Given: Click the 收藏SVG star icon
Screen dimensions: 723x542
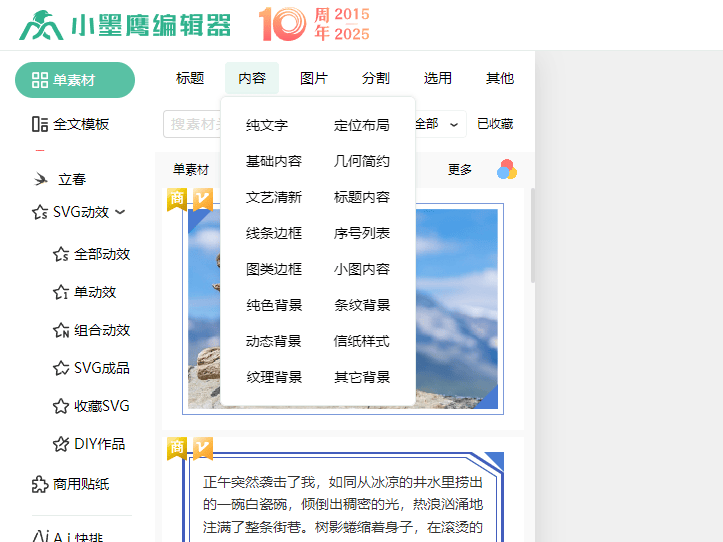Looking at the screenshot, I should coord(60,406).
